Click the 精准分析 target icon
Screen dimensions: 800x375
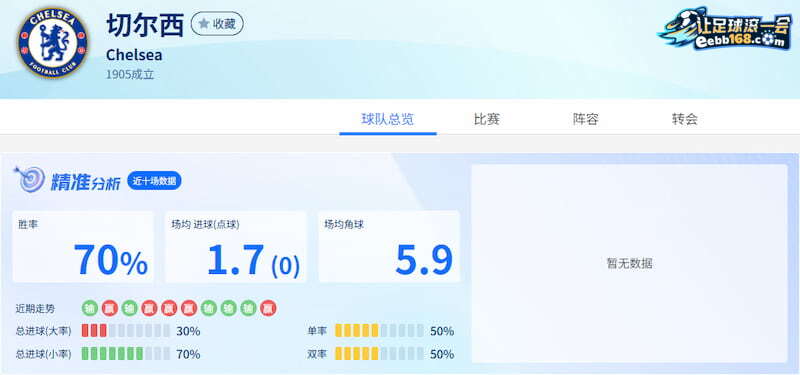click(30, 180)
